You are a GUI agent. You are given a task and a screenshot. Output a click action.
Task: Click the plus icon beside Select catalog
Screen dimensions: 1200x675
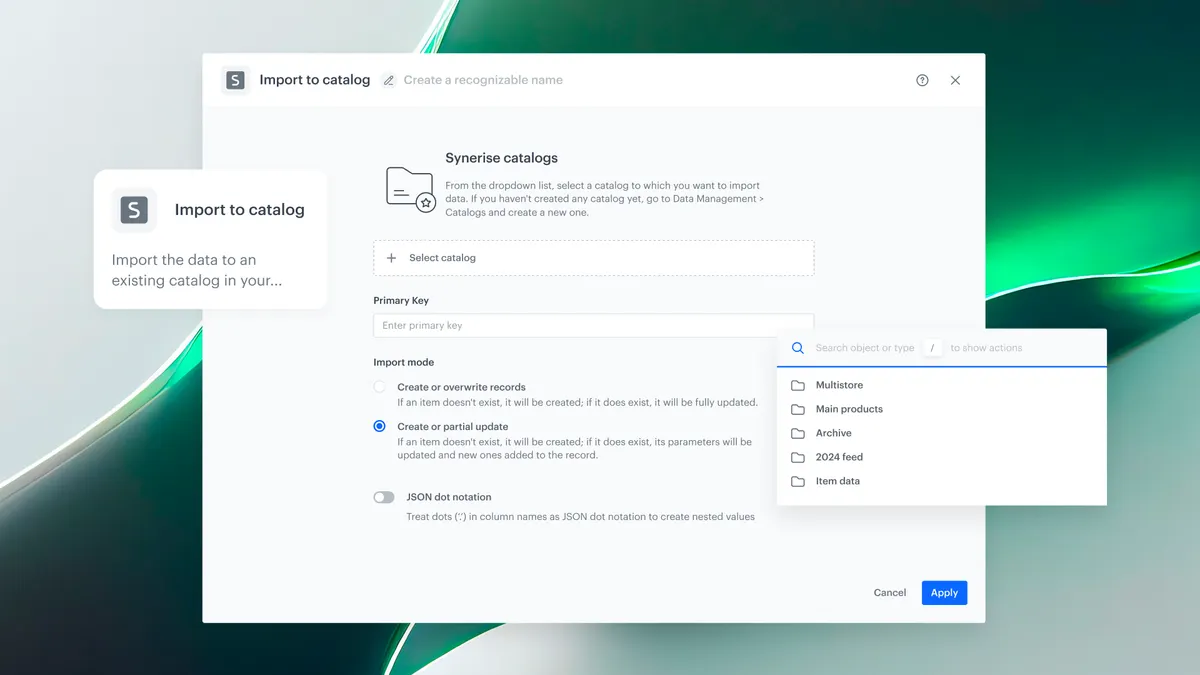[391, 258]
